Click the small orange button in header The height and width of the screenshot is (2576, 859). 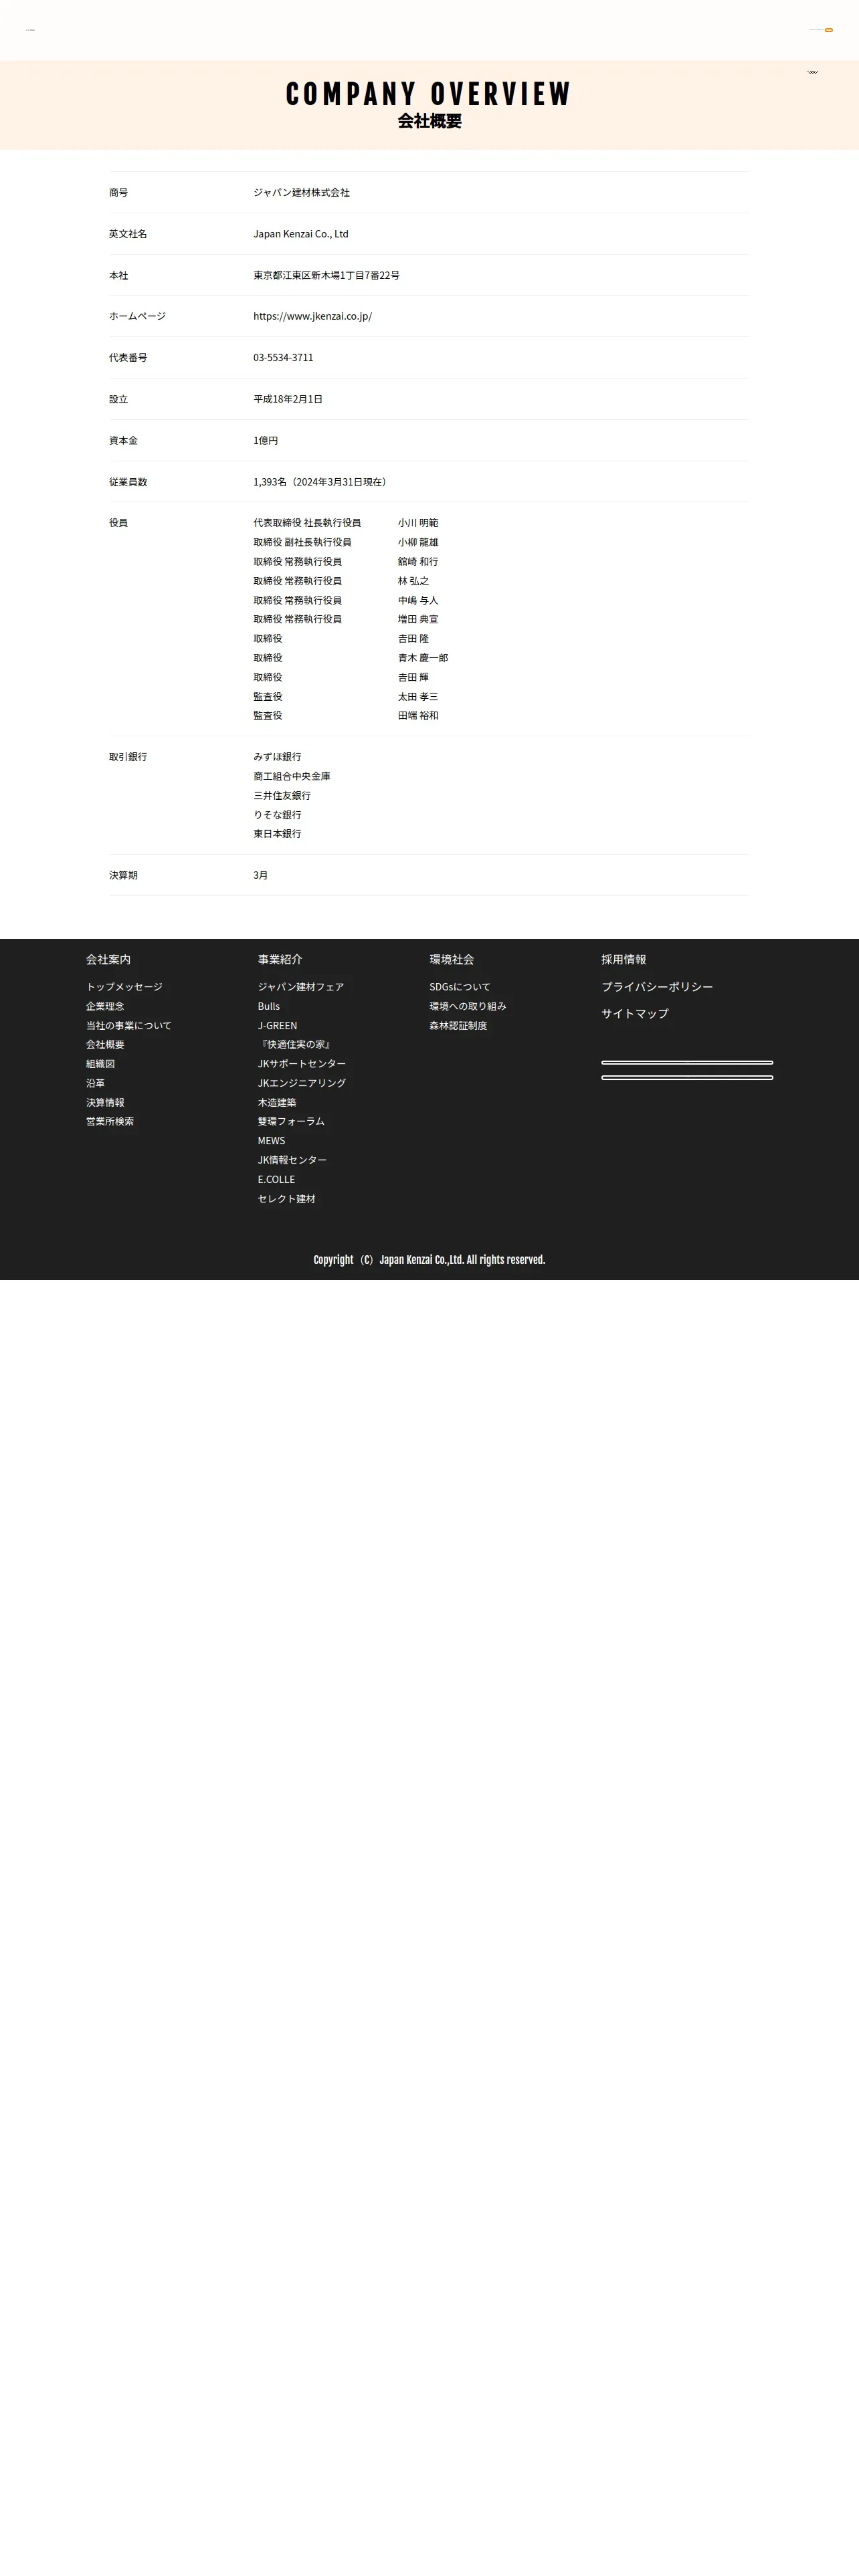(829, 30)
